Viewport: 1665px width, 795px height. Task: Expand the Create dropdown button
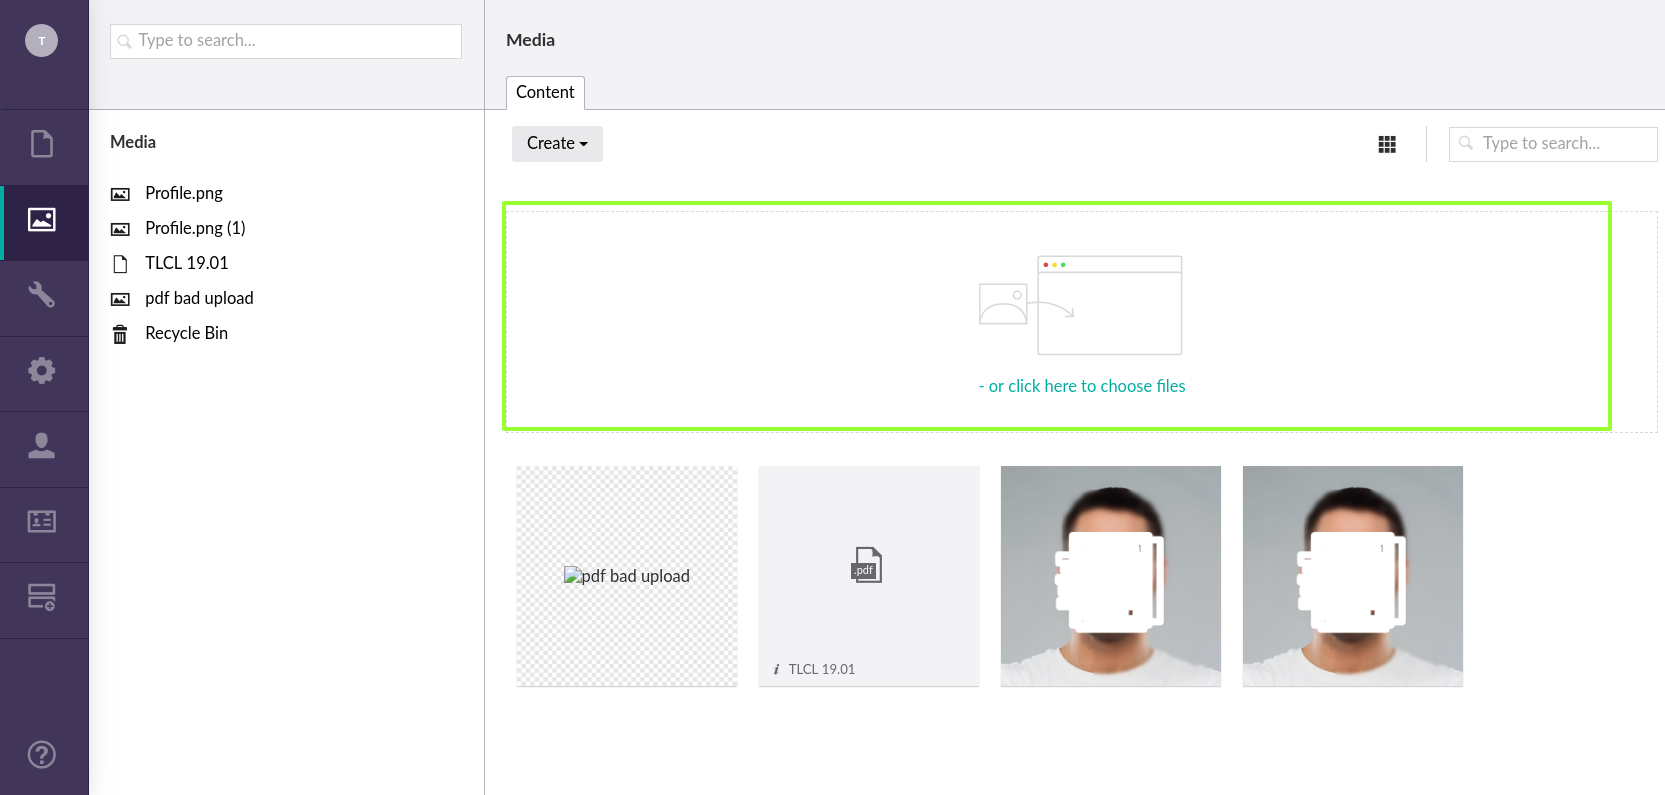click(x=557, y=144)
